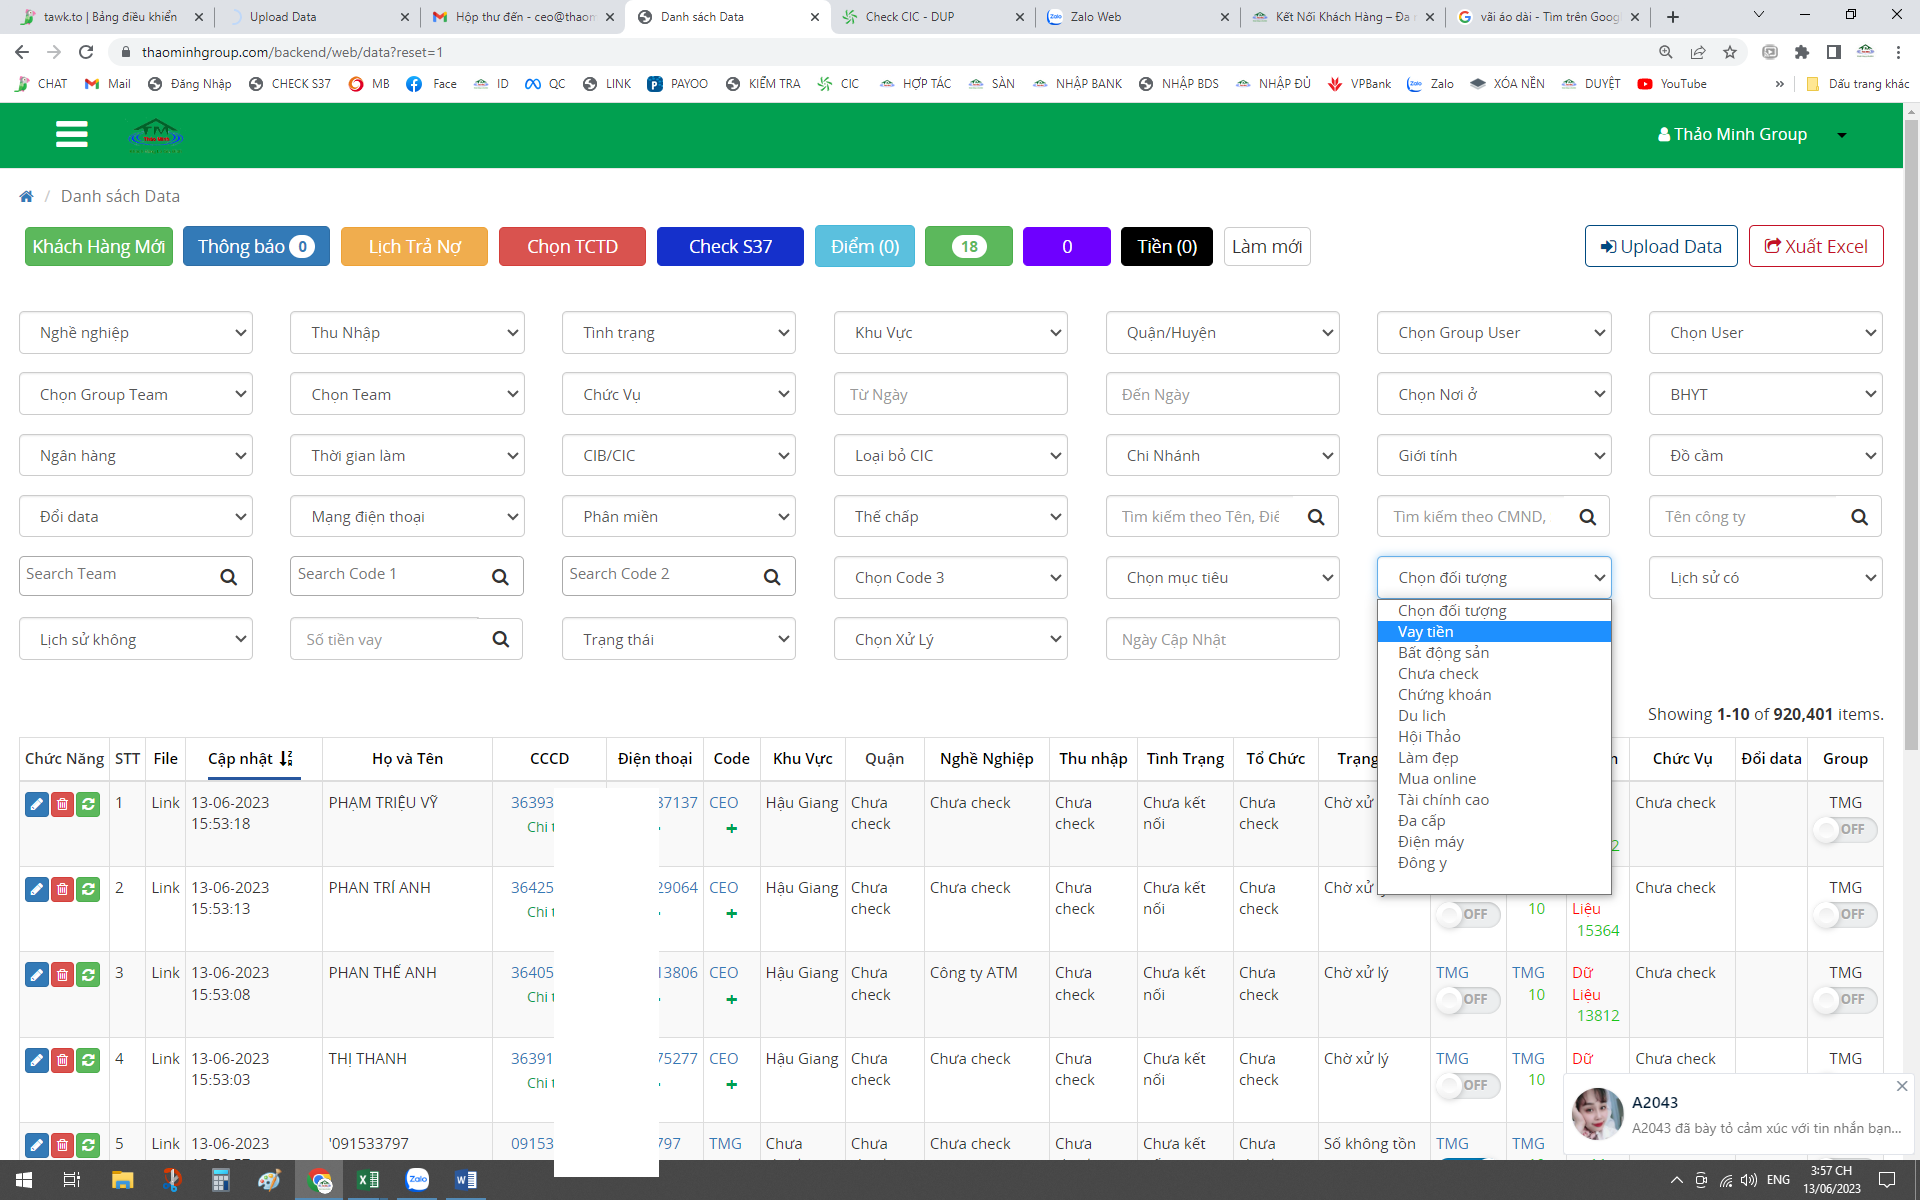Viewport: 1920px width, 1200px height.
Task: Toggle the Group OFF switch for PHAN THẾ ANH
Action: pyautogui.click(x=1846, y=999)
